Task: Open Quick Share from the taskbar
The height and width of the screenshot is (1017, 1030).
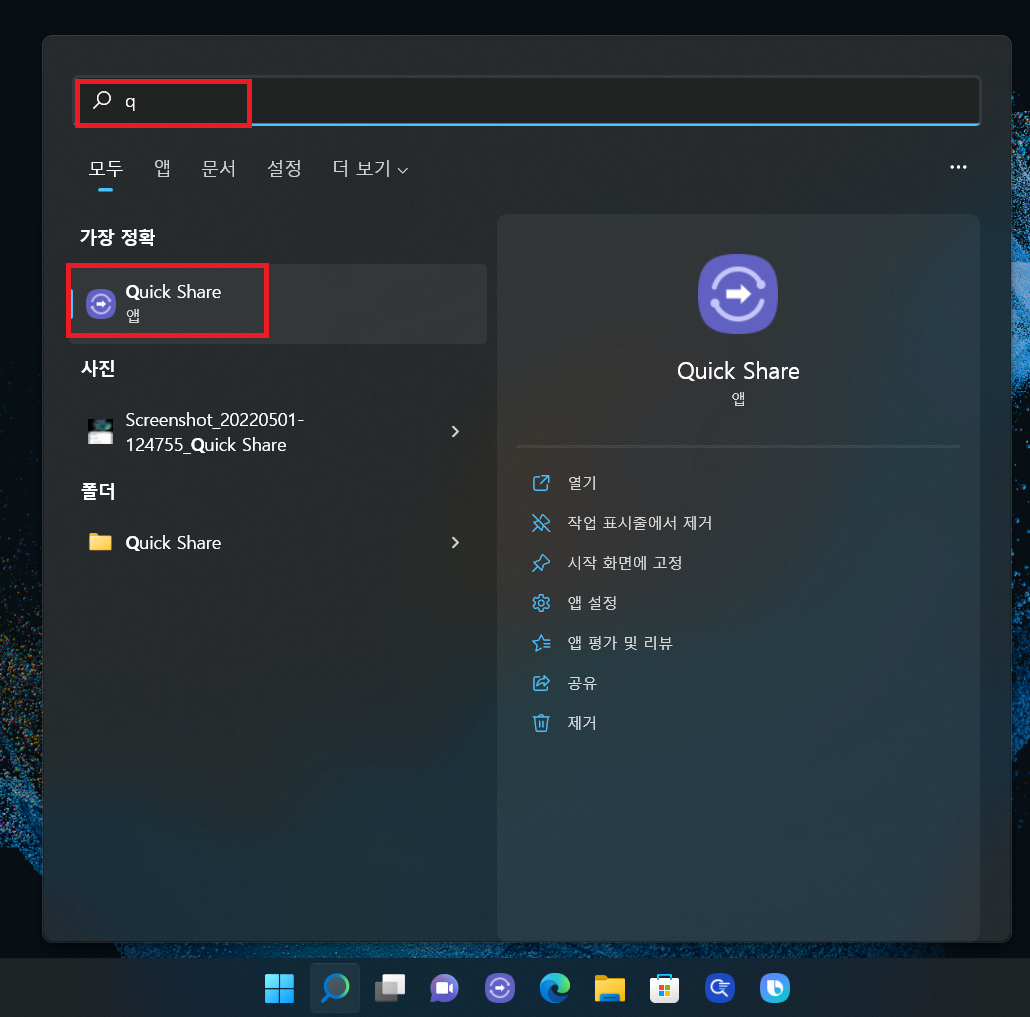Action: pyautogui.click(x=500, y=988)
